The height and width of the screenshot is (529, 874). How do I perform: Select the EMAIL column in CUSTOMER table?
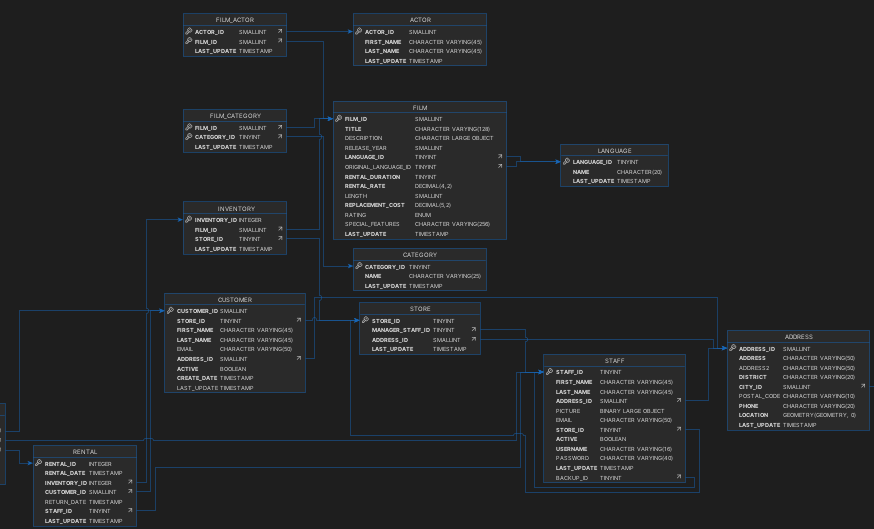click(188, 349)
